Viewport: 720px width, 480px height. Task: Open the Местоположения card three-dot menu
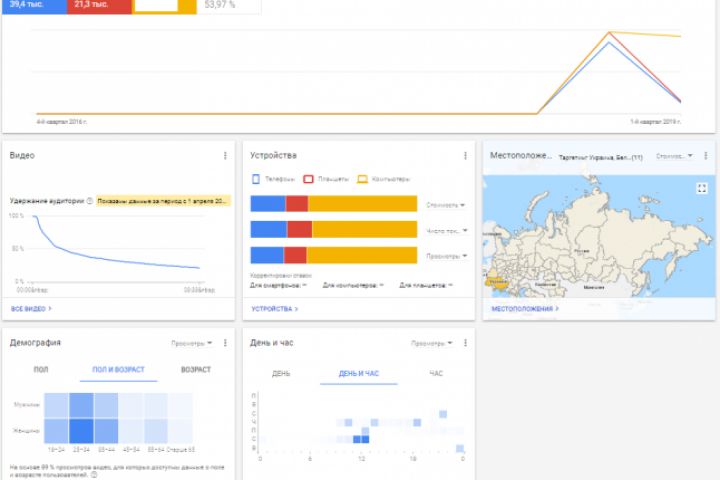[706, 156]
